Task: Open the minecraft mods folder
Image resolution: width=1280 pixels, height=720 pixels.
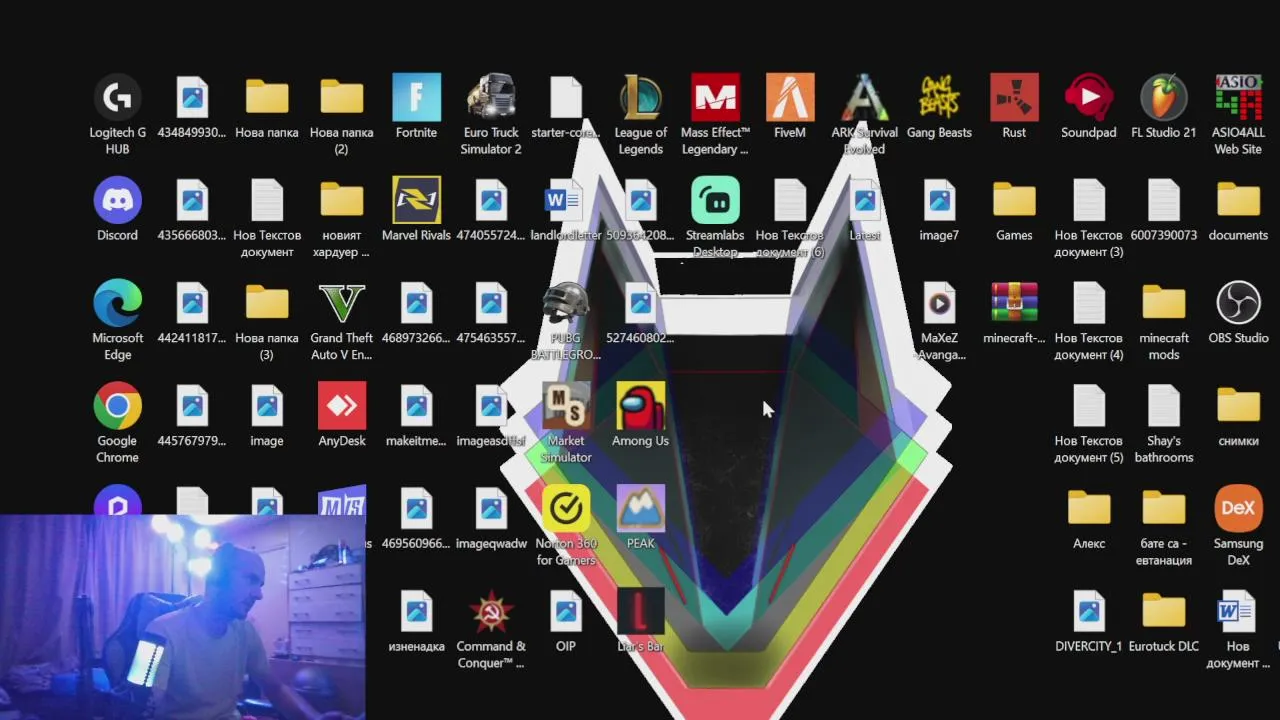Action: click(1164, 320)
